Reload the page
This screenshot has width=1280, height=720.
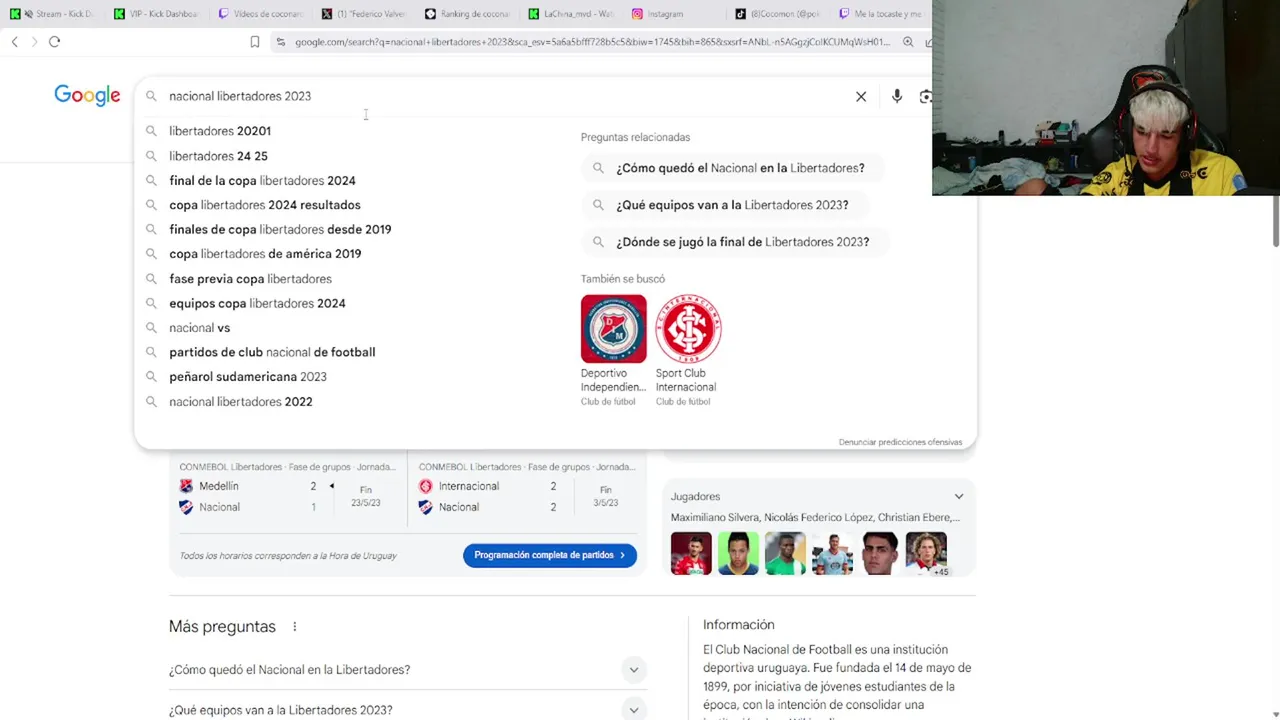[x=54, y=42]
